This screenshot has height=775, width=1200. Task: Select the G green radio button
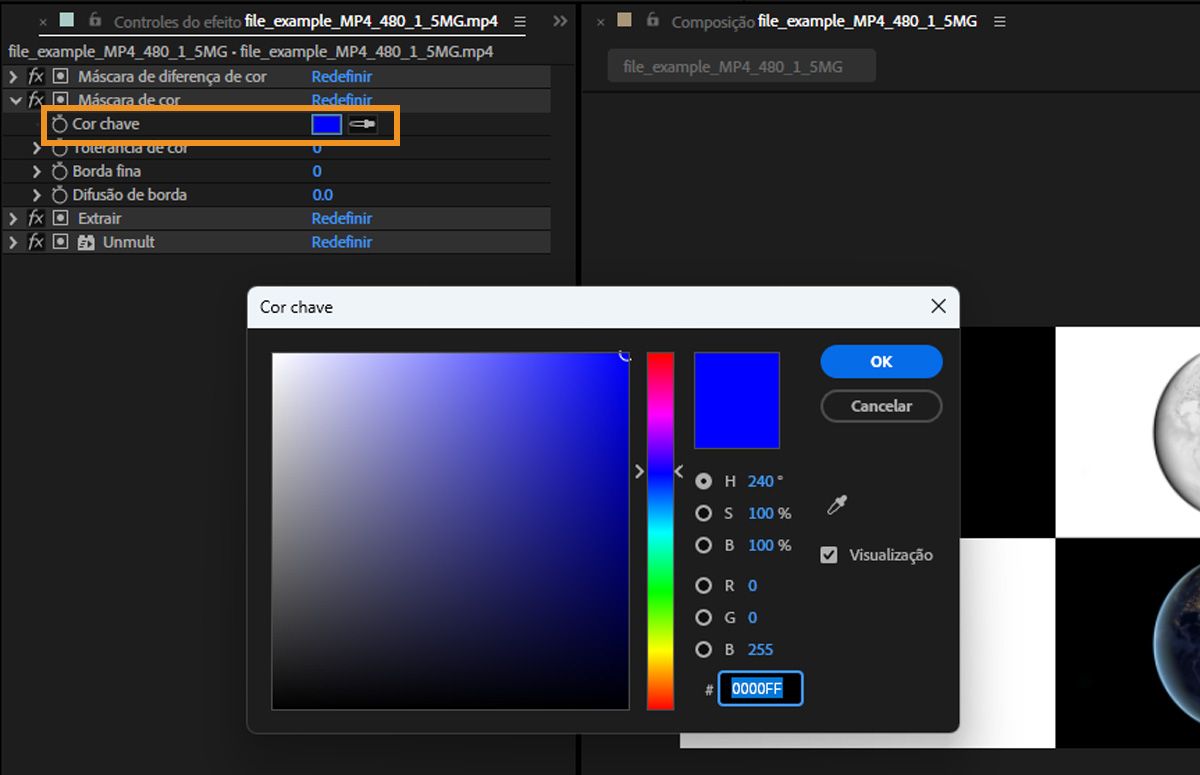(x=704, y=617)
